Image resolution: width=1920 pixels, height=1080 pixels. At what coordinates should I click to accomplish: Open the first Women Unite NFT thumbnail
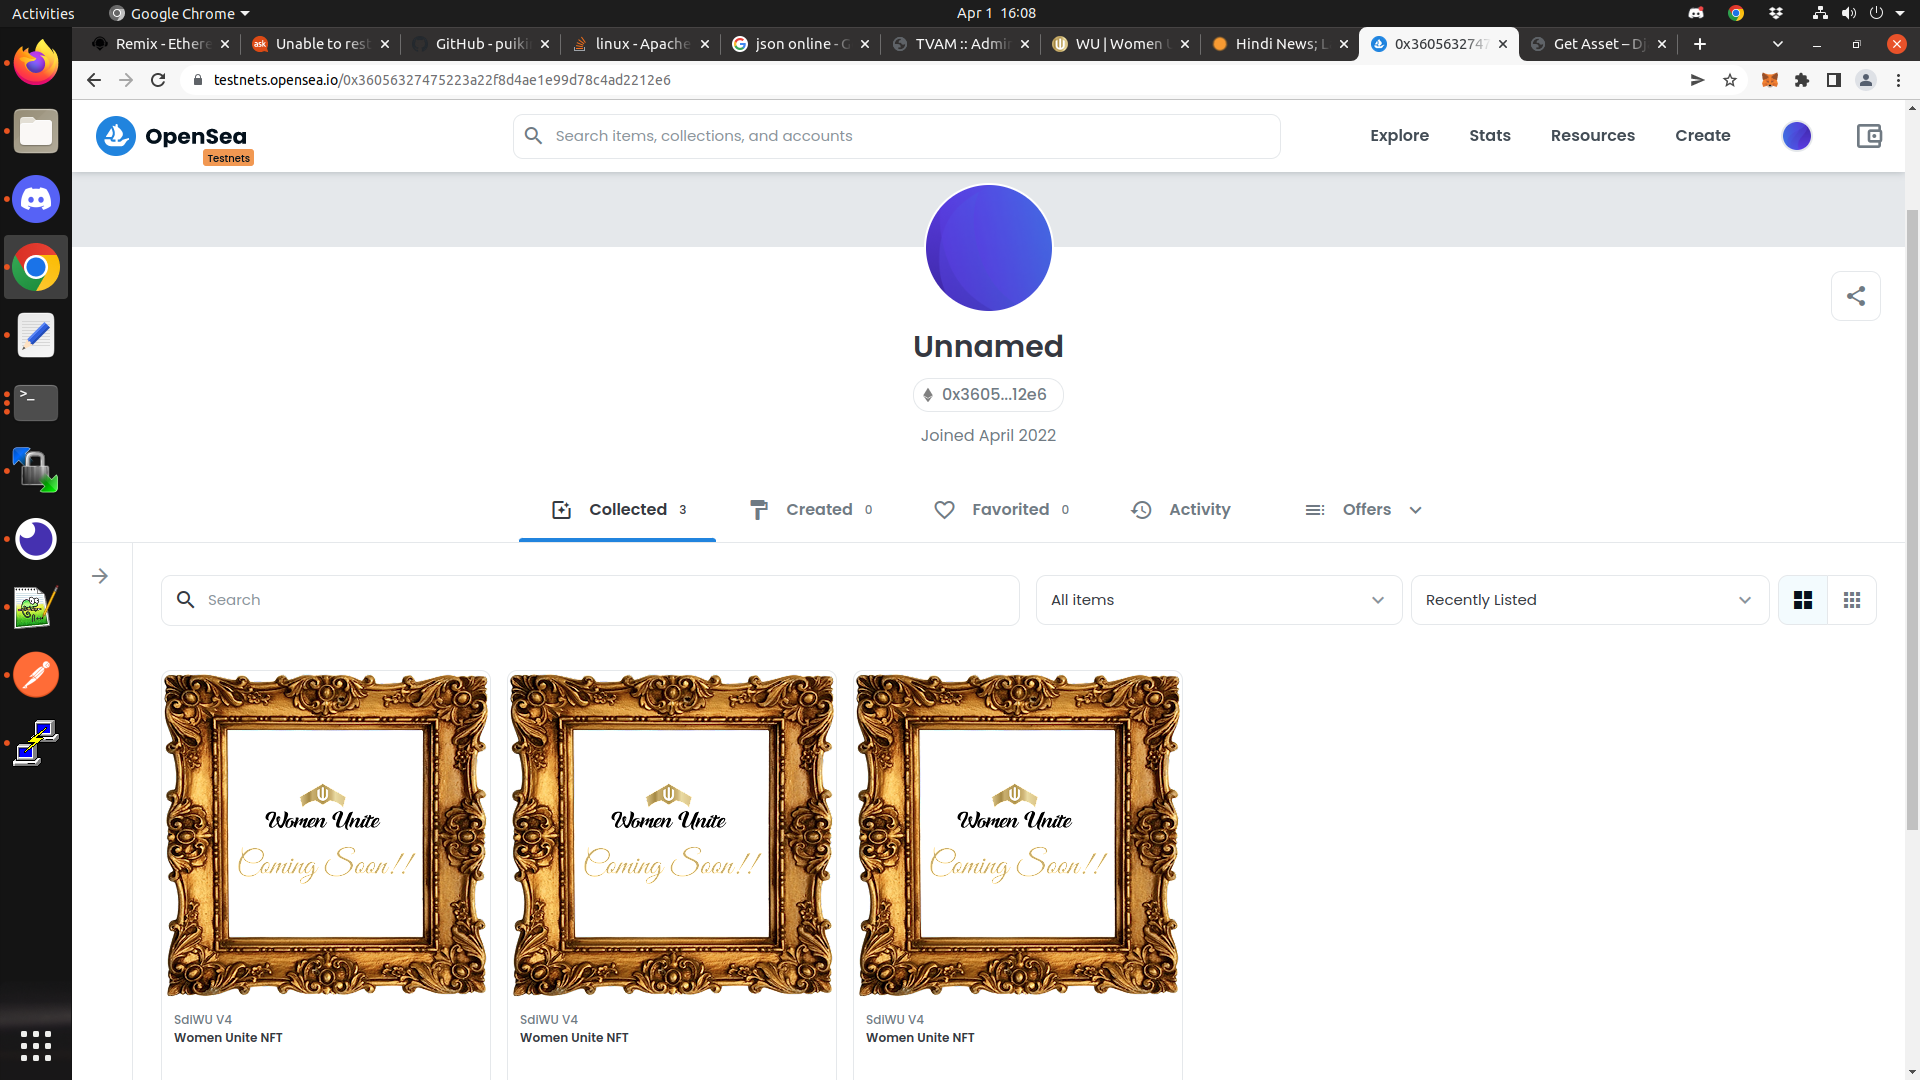click(326, 835)
